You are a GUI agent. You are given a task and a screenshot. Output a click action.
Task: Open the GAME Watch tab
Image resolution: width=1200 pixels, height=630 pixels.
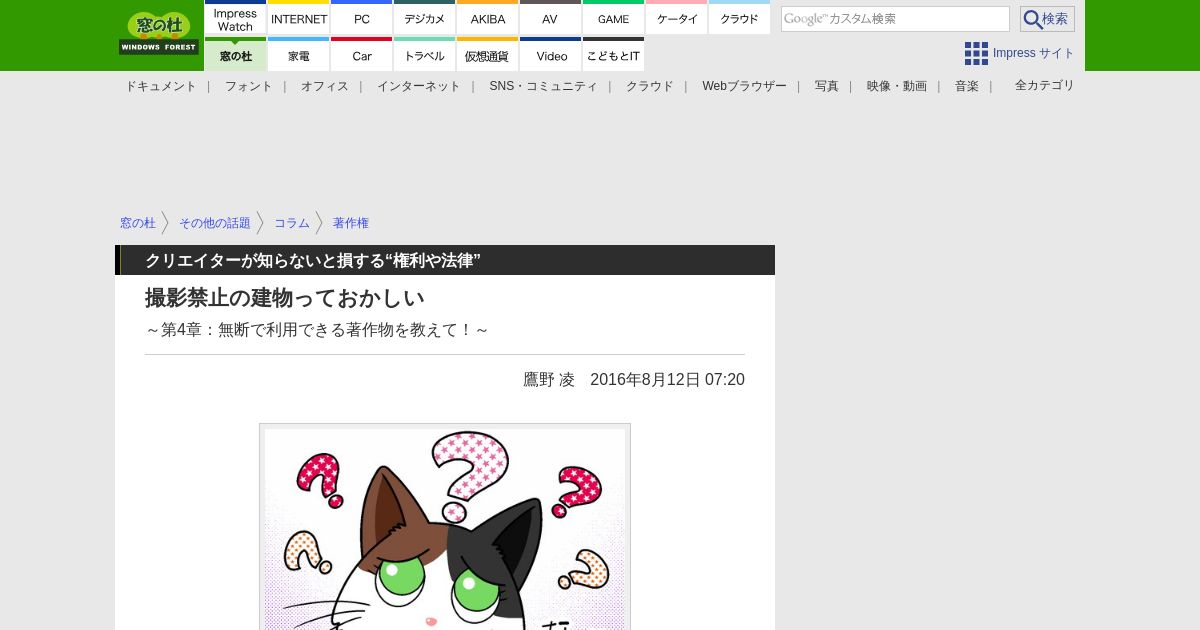(x=613, y=18)
